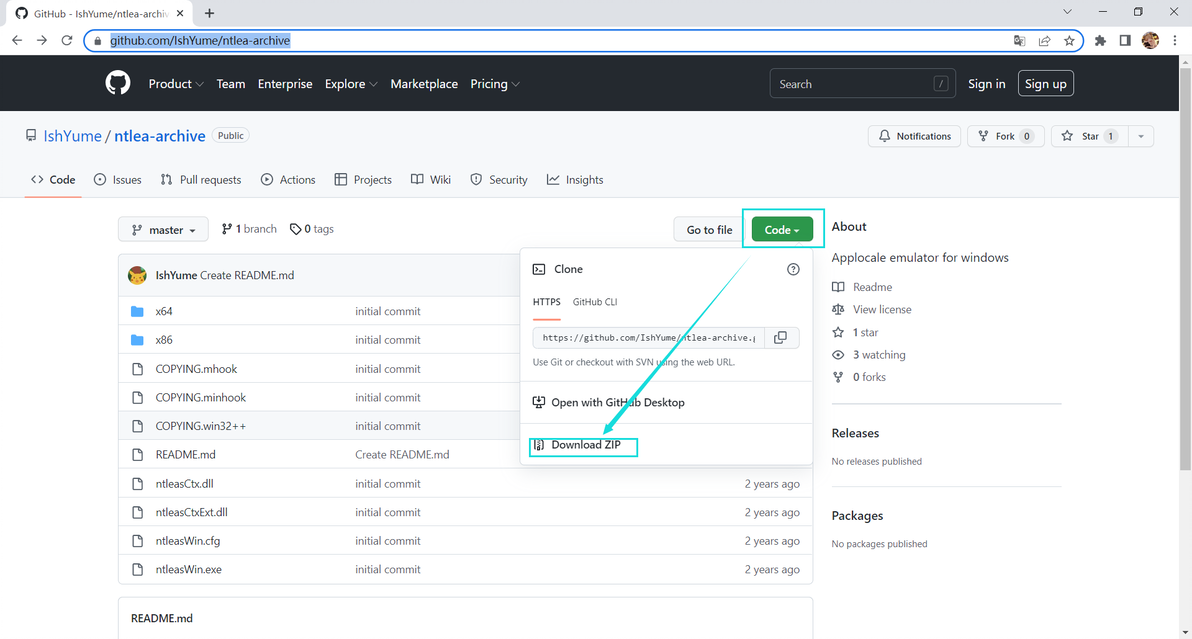Click View license in About
The width and height of the screenshot is (1192, 639).
(x=882, y=309)
